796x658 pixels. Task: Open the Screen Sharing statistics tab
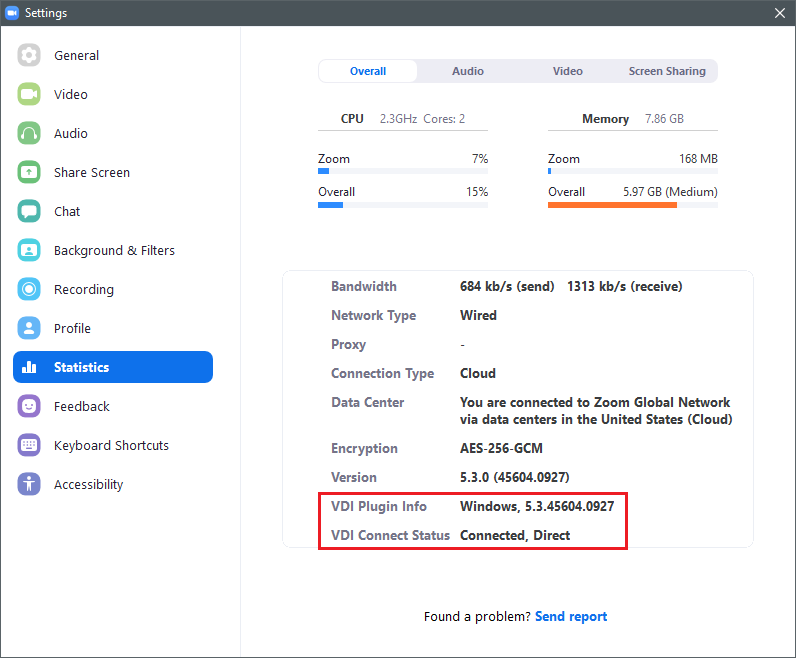(666, 71)
